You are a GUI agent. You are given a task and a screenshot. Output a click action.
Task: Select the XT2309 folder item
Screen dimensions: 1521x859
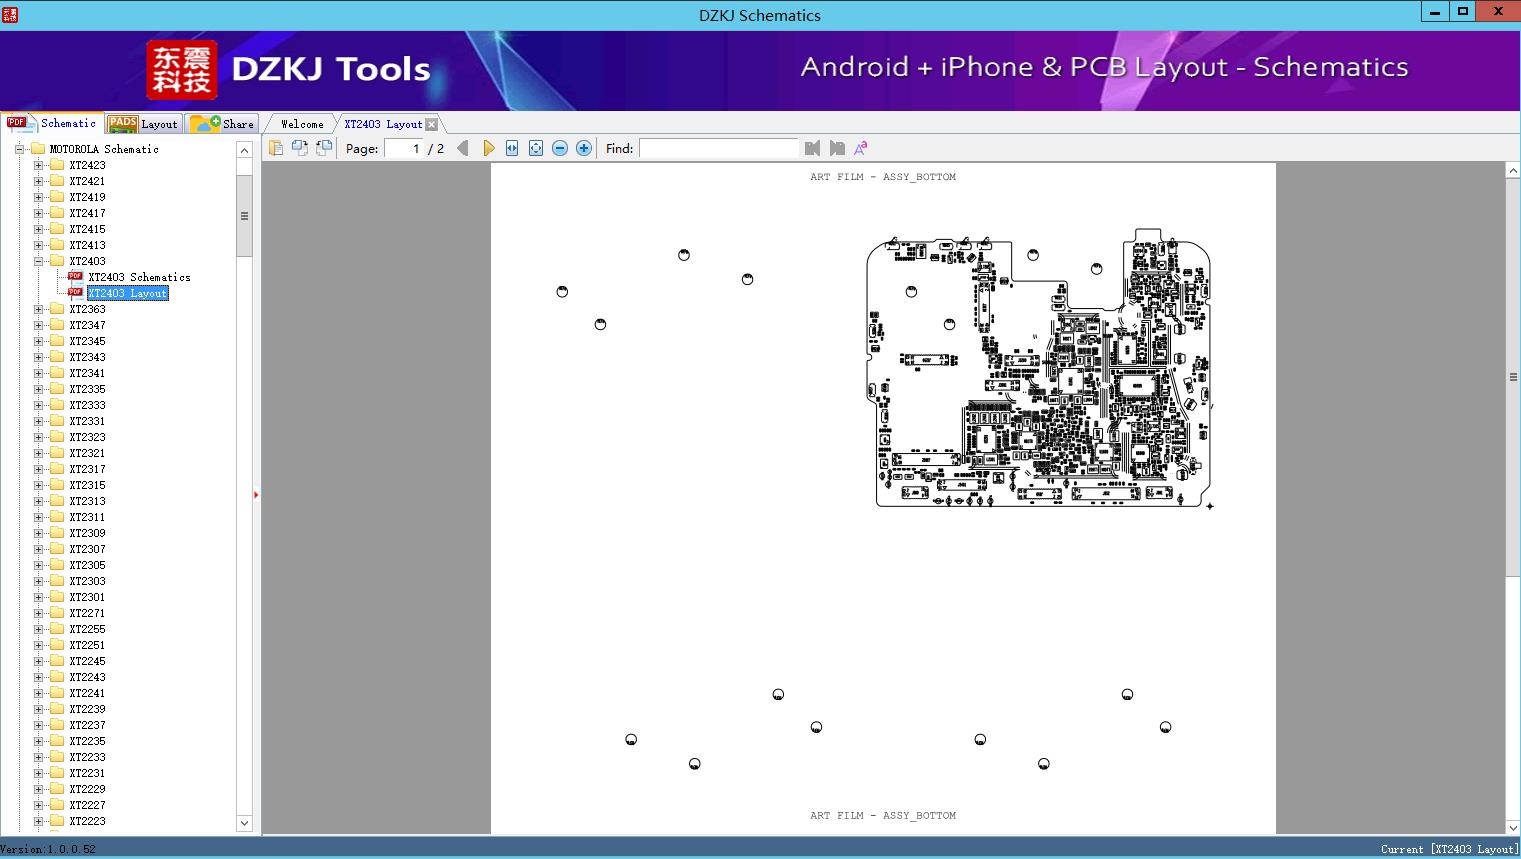tap(87, 533)
